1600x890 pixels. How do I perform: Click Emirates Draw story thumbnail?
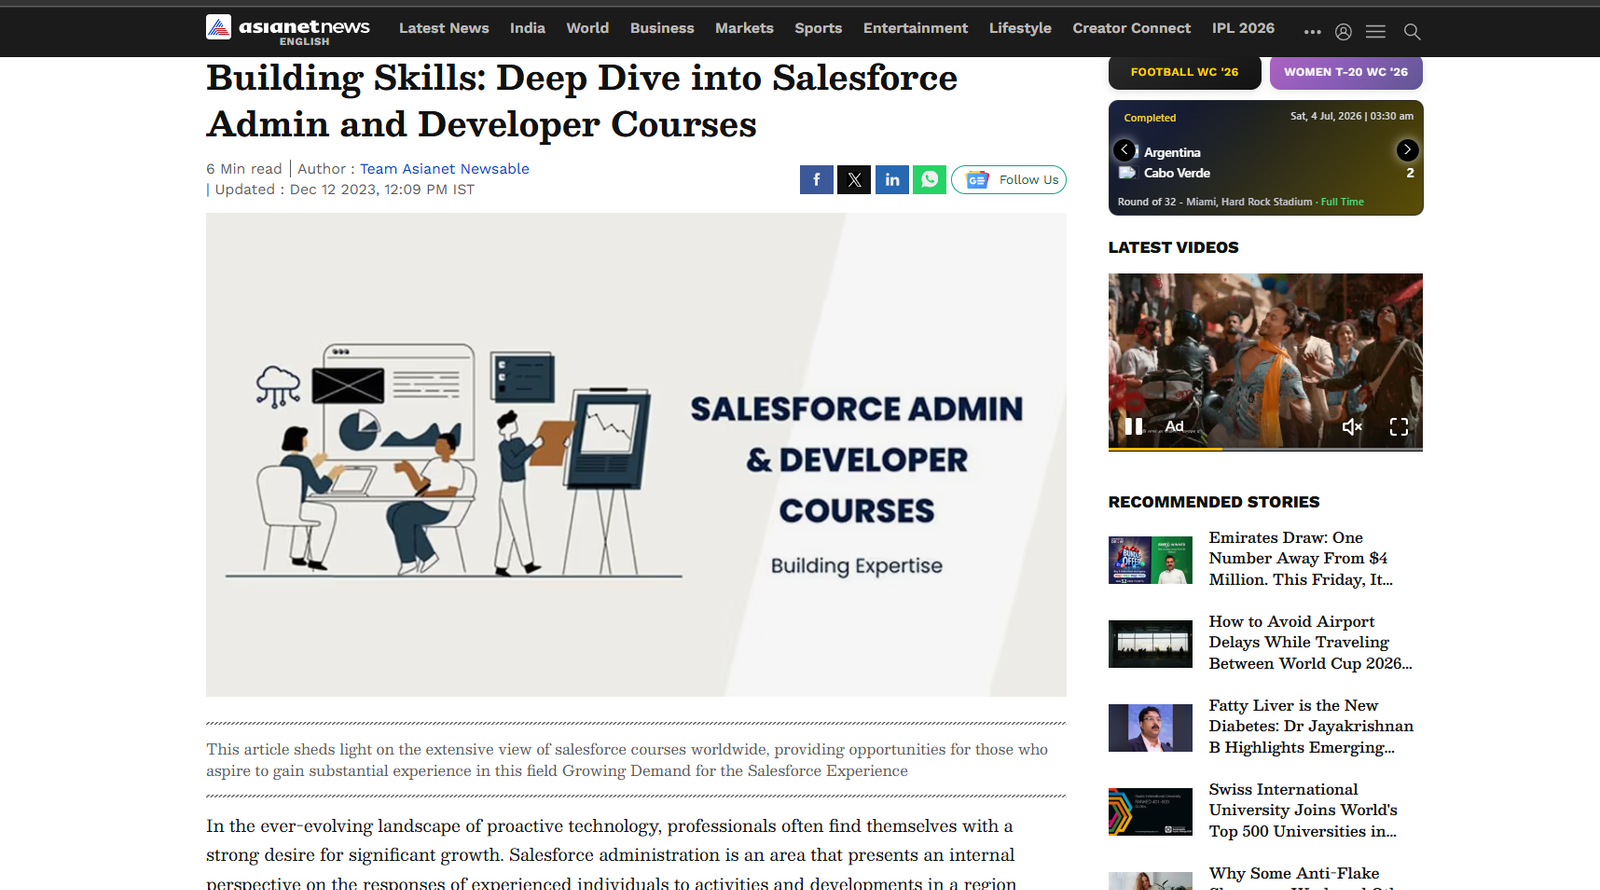click(1150, 560)
